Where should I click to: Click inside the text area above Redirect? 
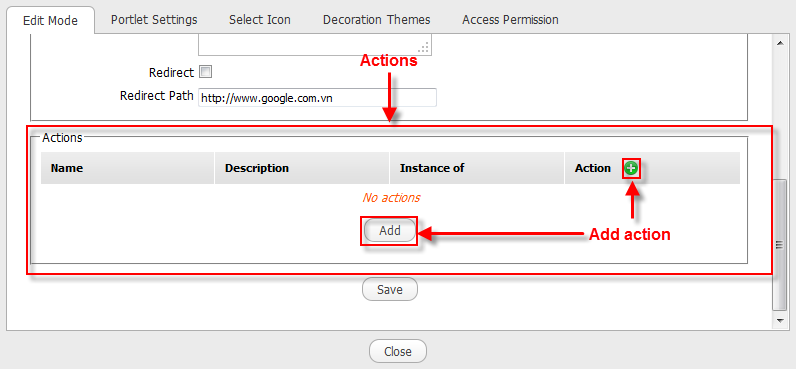click(x=315, y=45)
